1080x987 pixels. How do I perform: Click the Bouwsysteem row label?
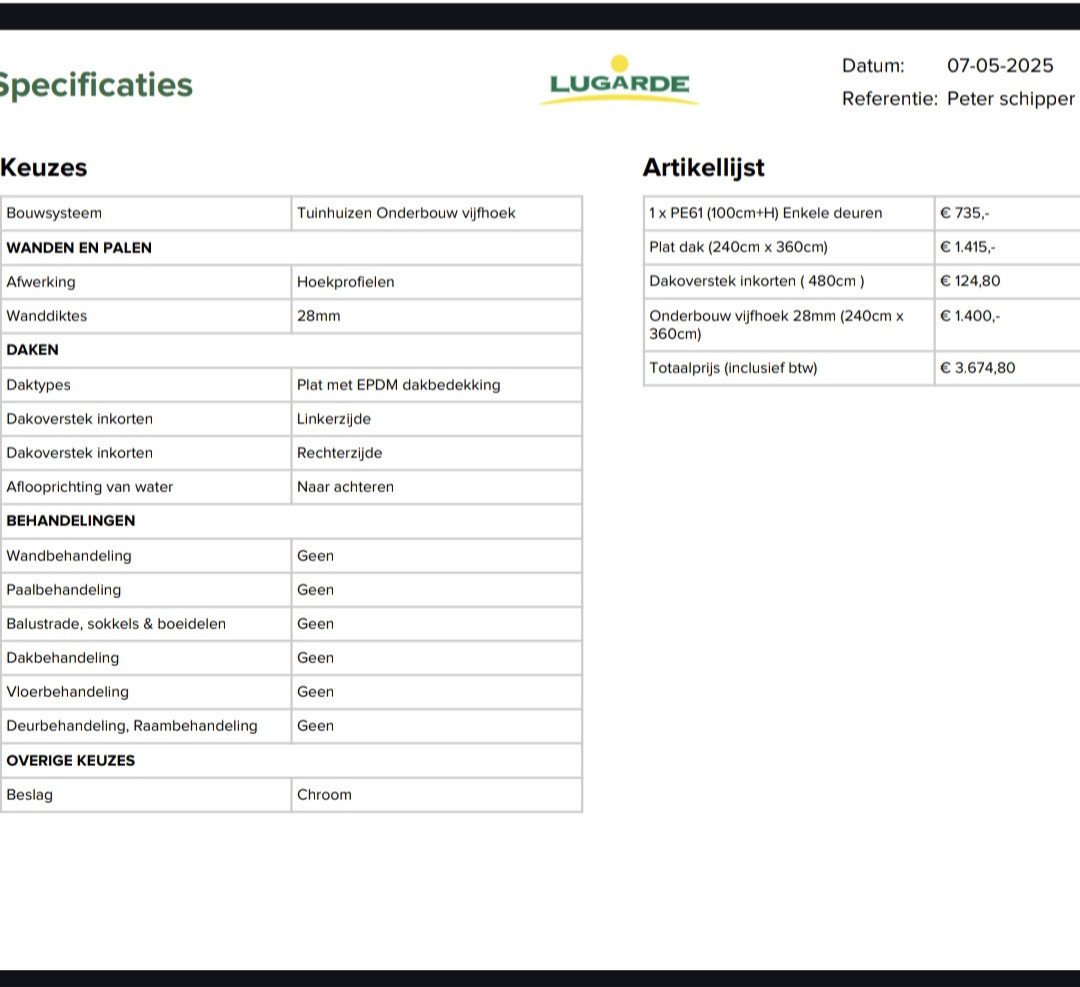tap(54, 213)
